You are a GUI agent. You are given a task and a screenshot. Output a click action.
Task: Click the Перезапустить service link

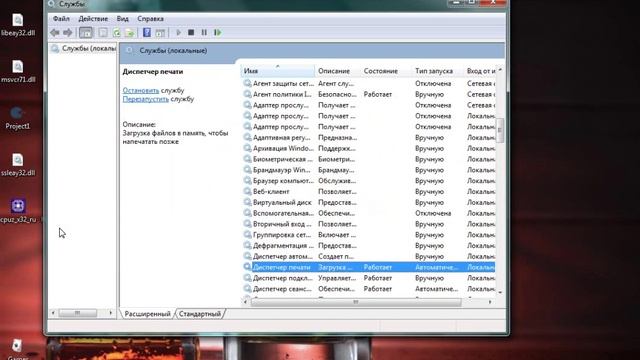pos(146,99)
